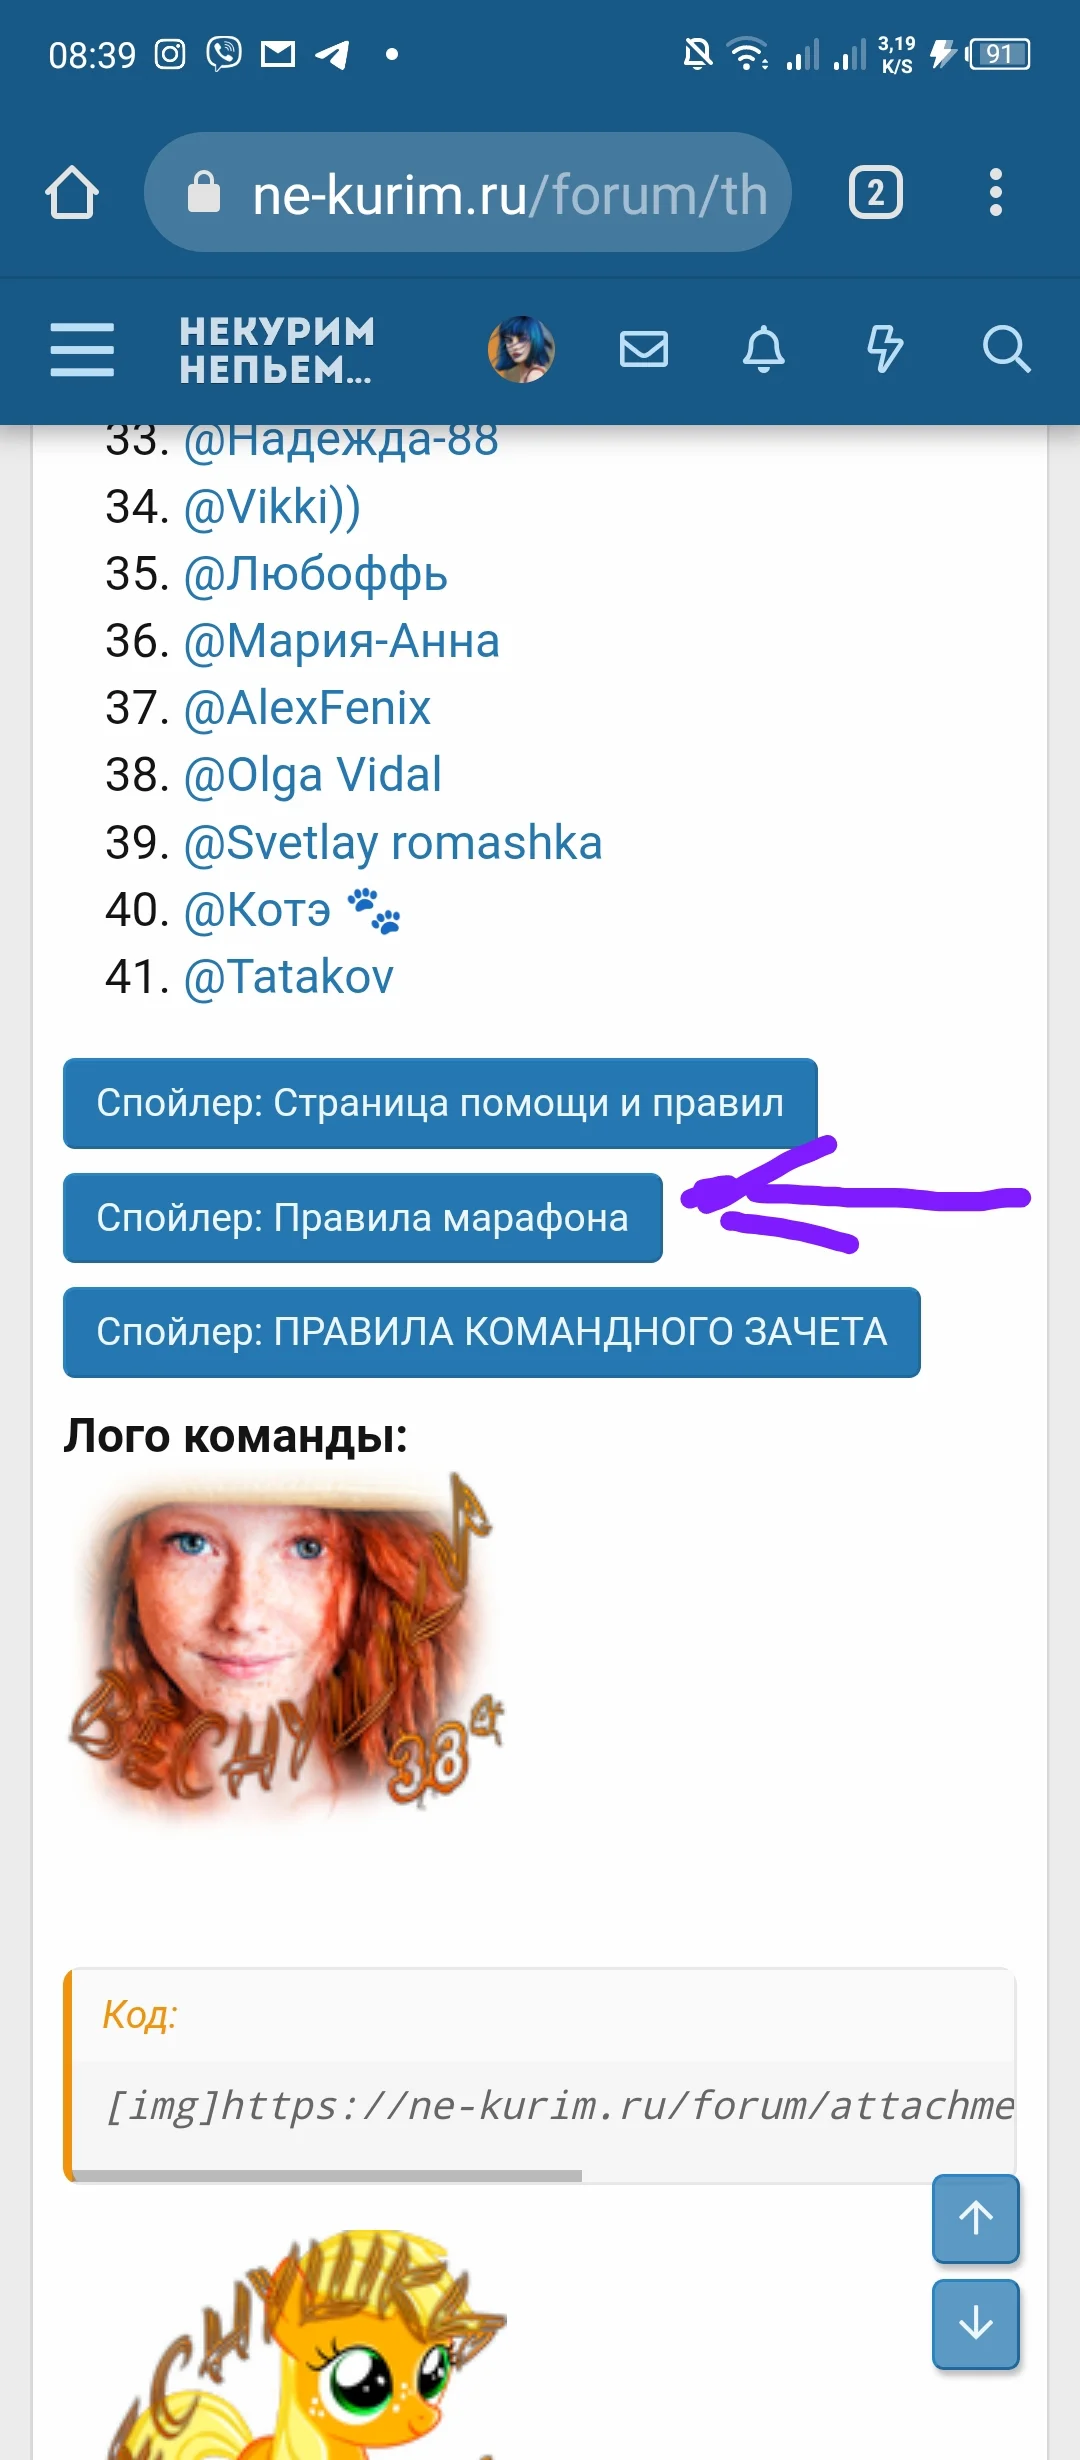
Task: Open the @AlexFenix user mention
Action: tap(307, 708)
